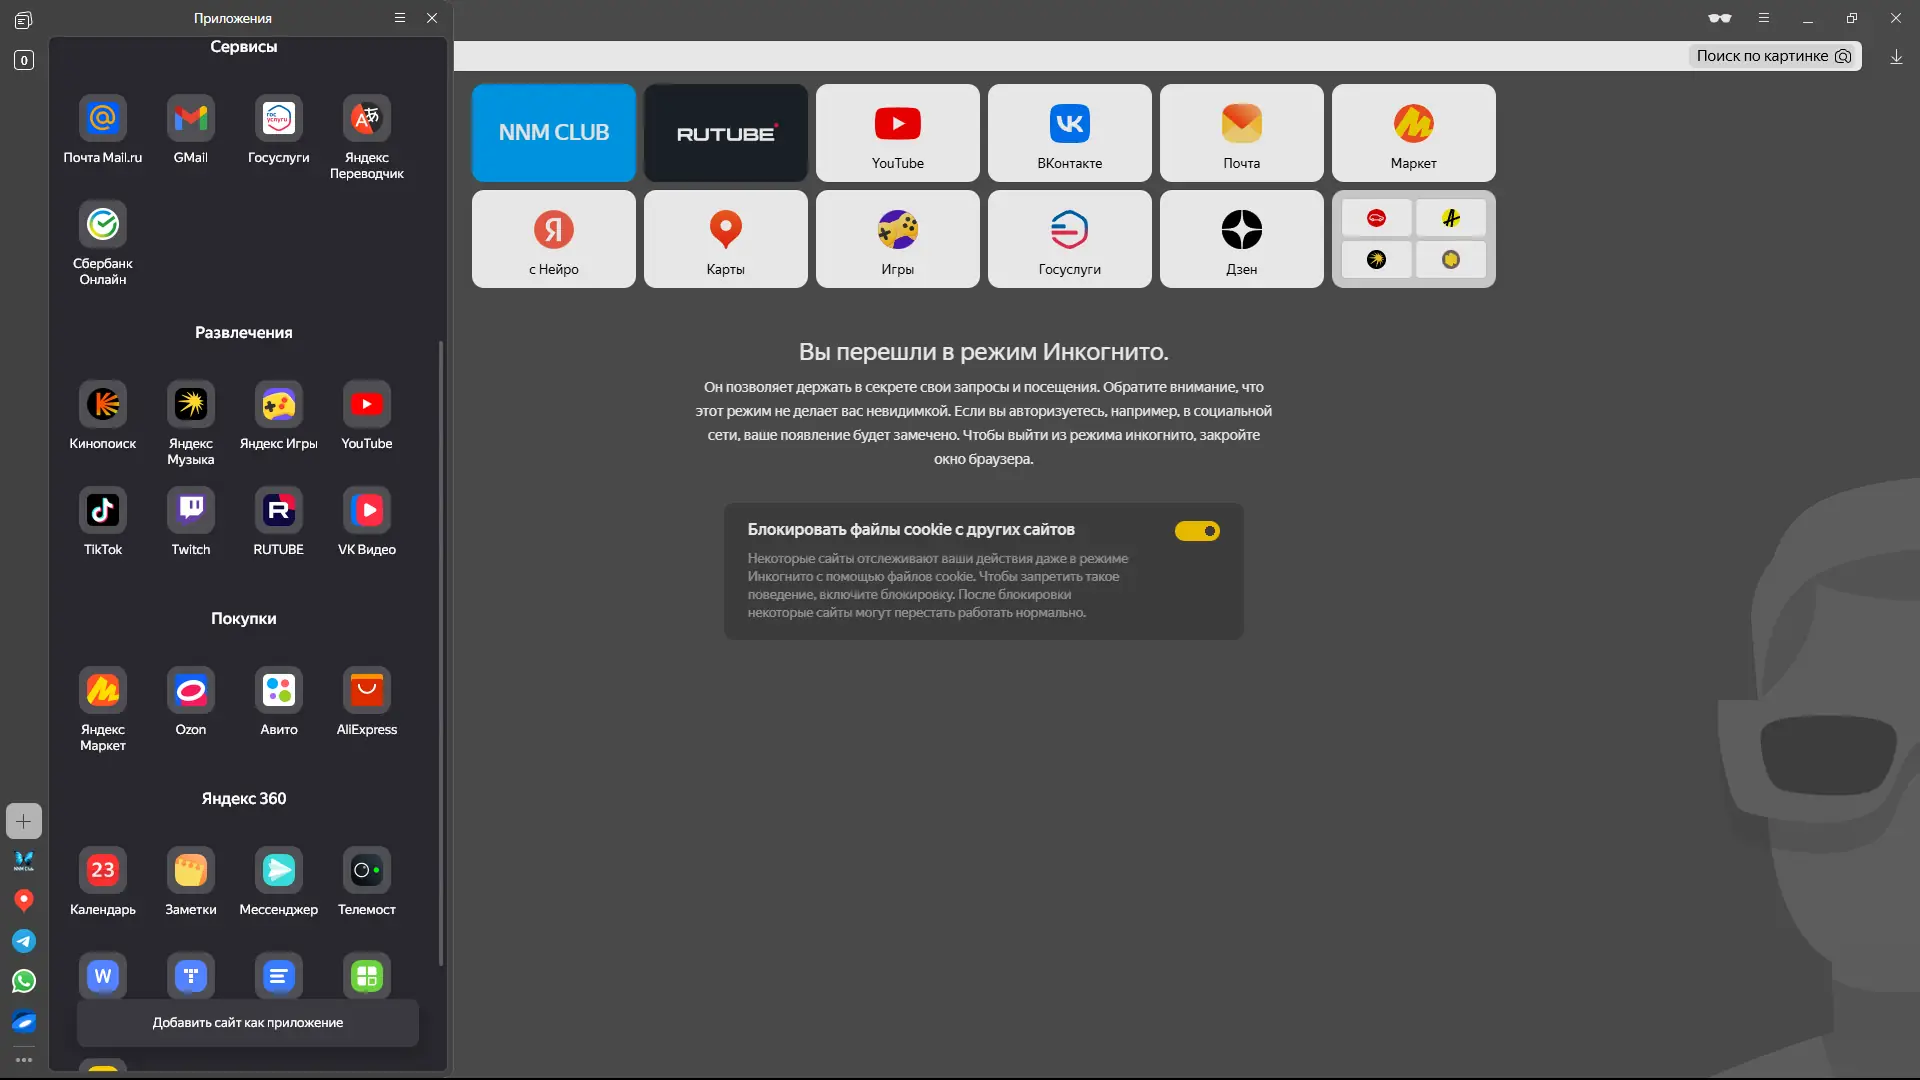
Task: Click Добавить сайт как приложение button
Action: [x=248, y=1023]
